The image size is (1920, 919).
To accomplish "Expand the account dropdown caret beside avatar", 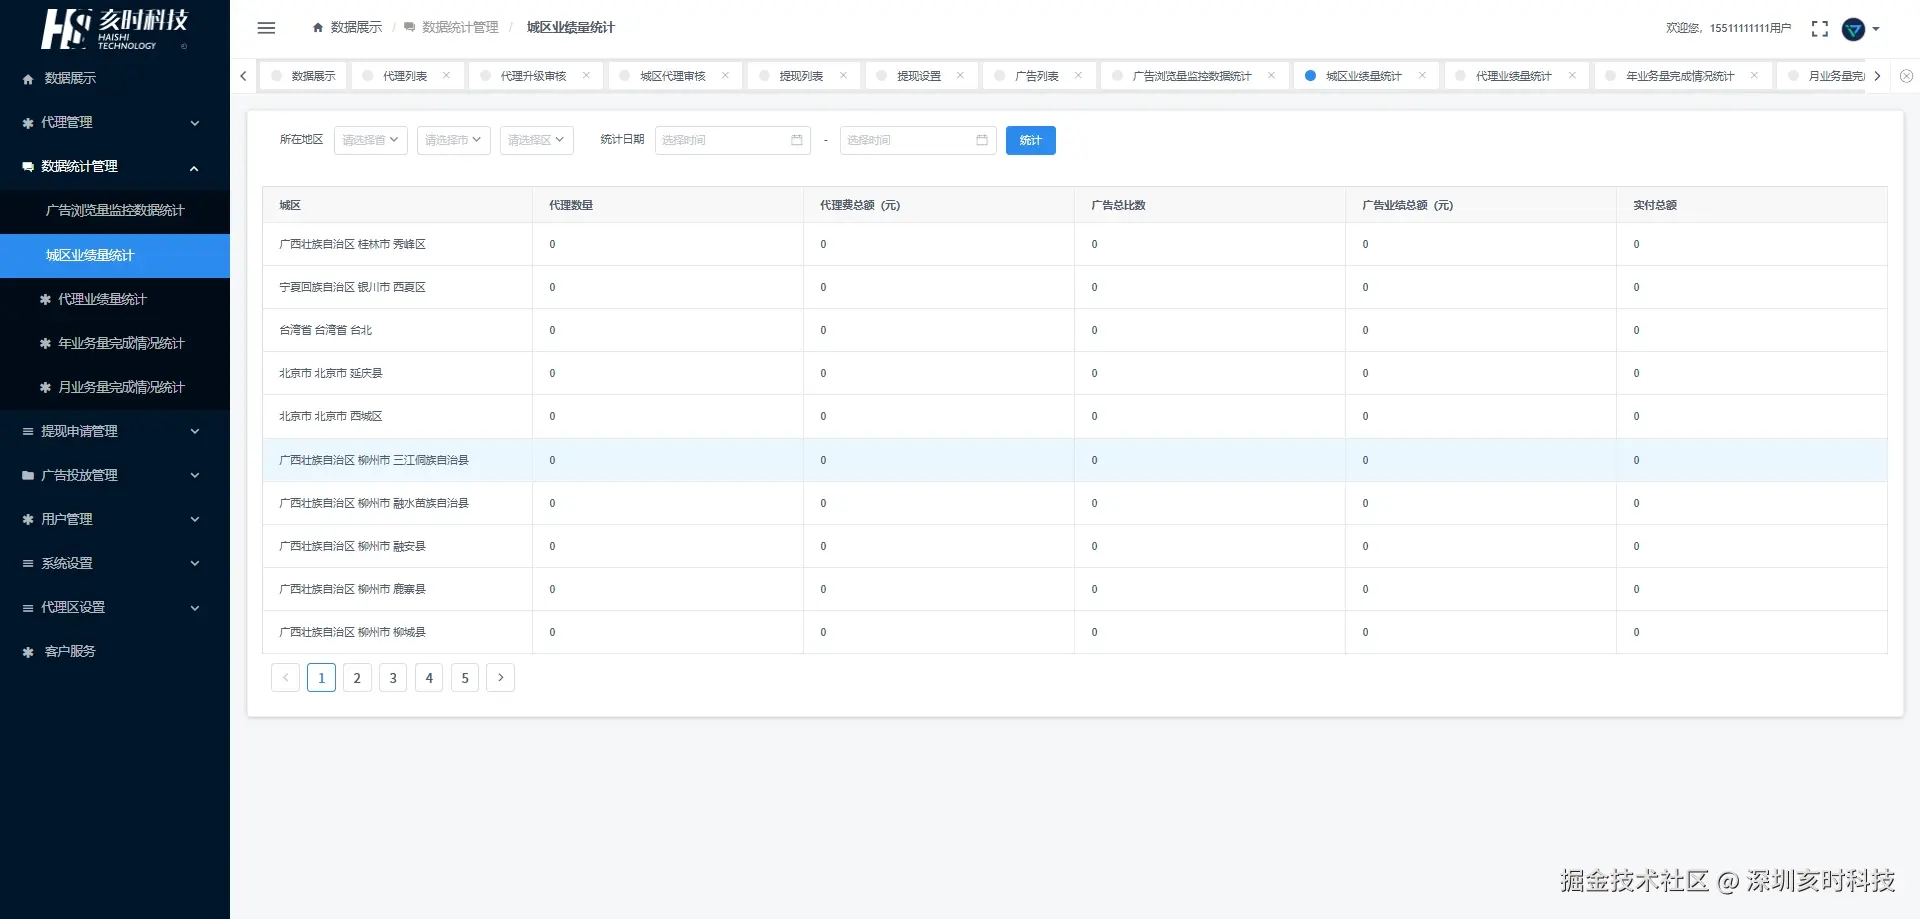I will coord(1876,29).
